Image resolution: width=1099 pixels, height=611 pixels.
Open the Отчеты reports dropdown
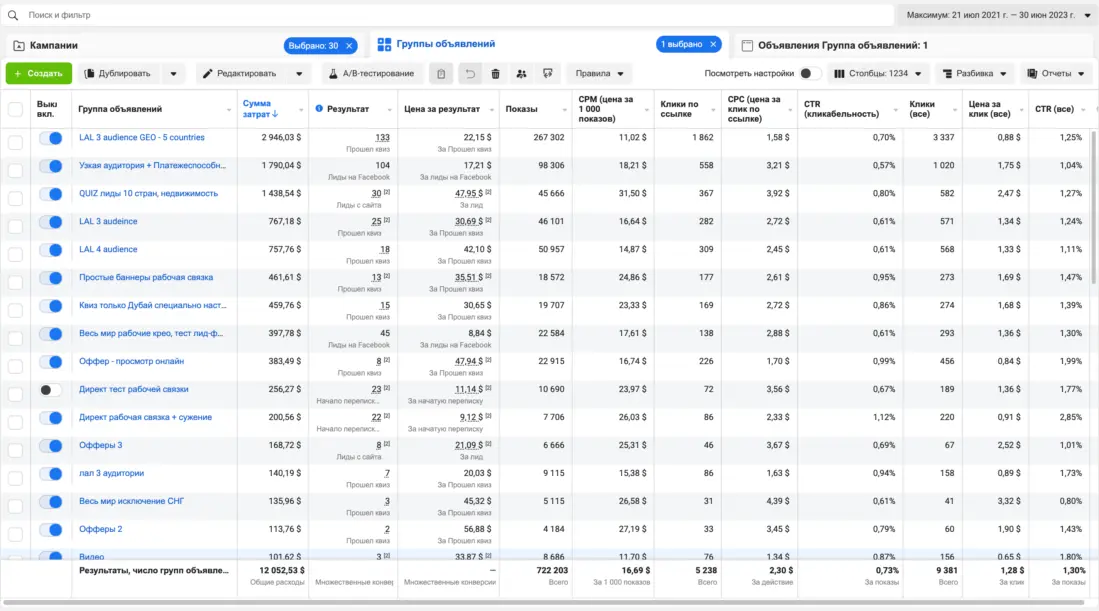click(x=1056, y=74)
